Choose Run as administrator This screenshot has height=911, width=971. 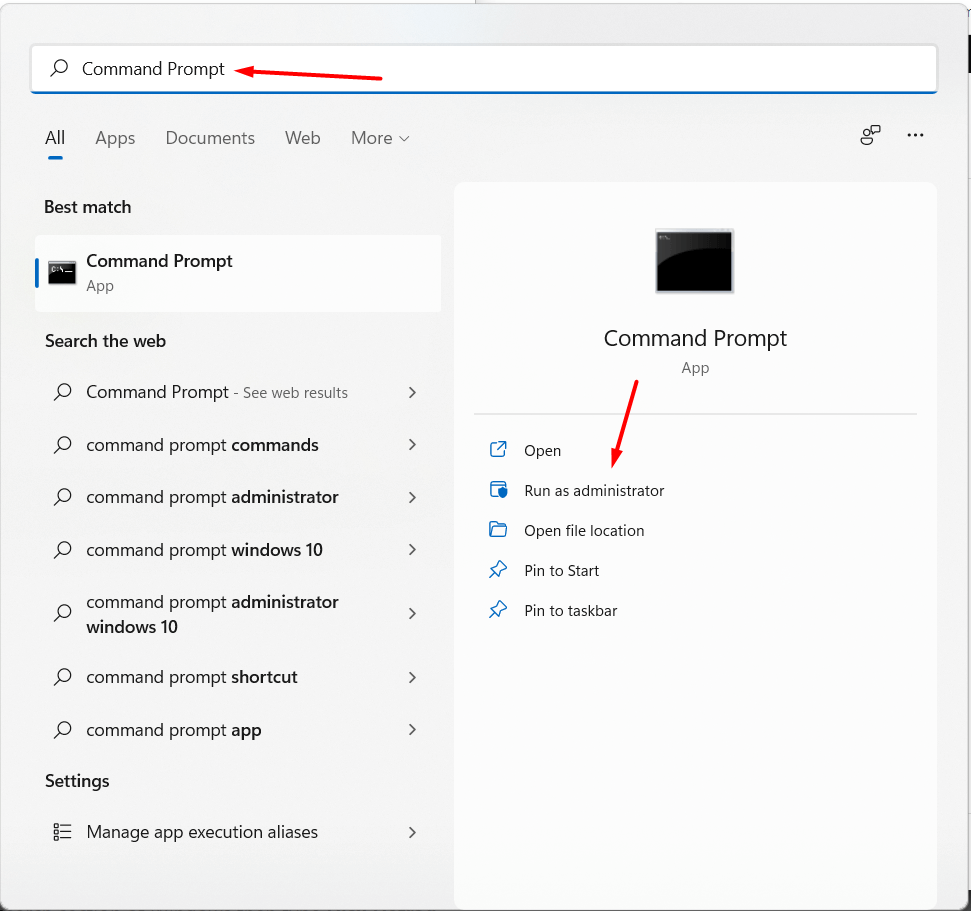click(x=594, y=491)
